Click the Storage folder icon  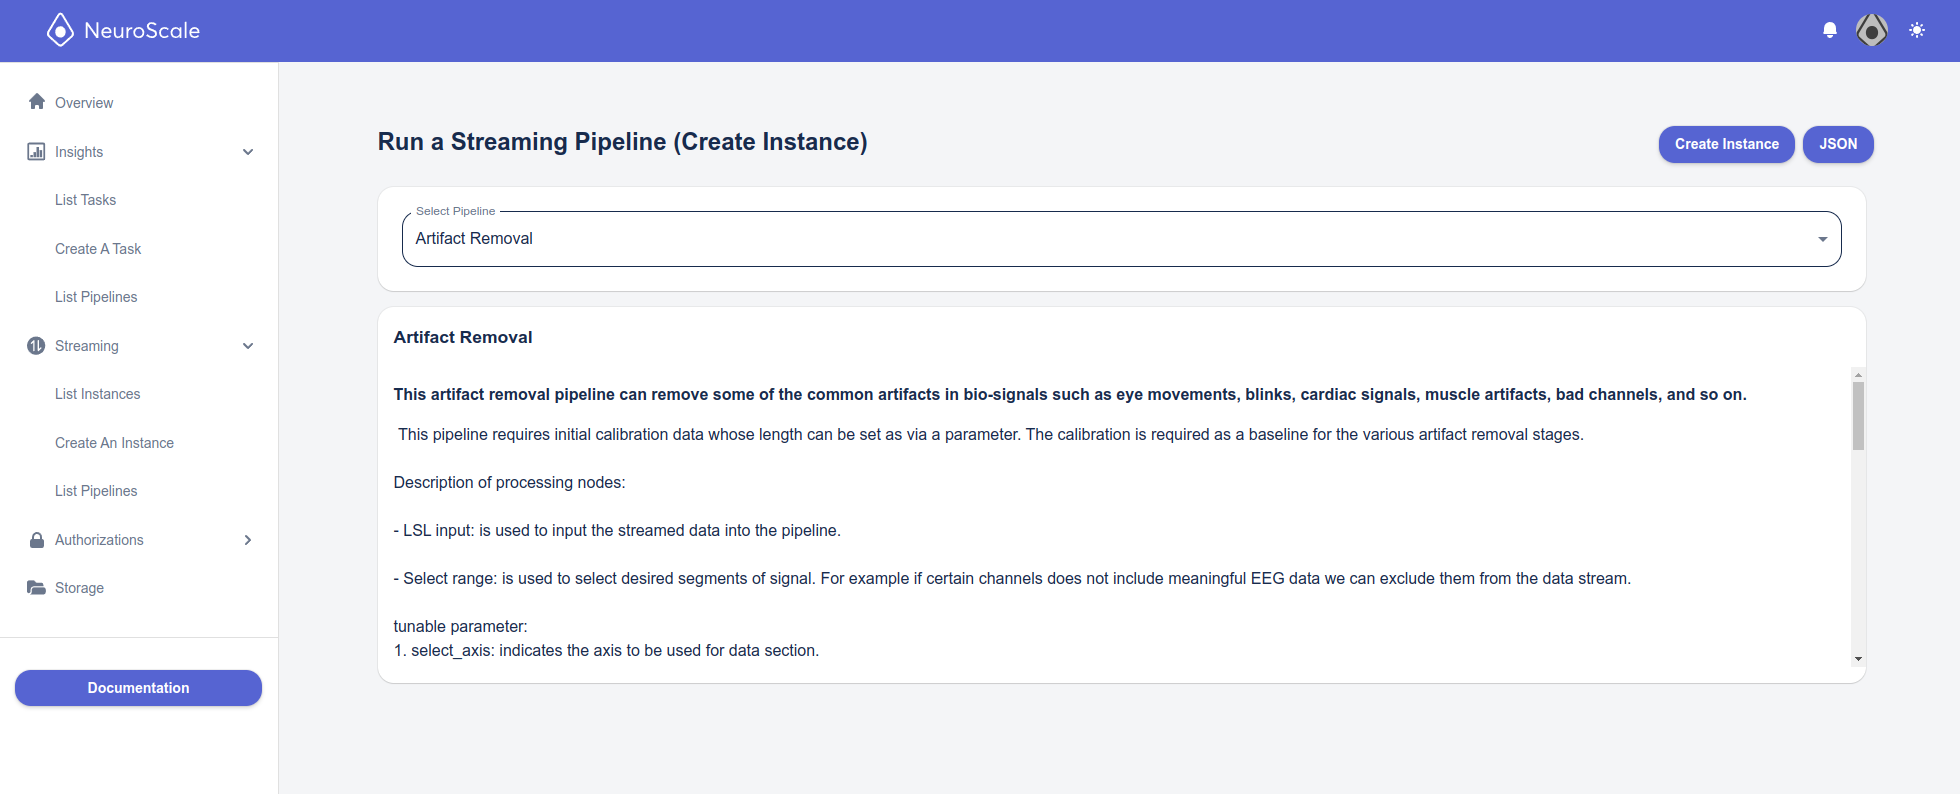pyautogui.click(x=36, y=587)
